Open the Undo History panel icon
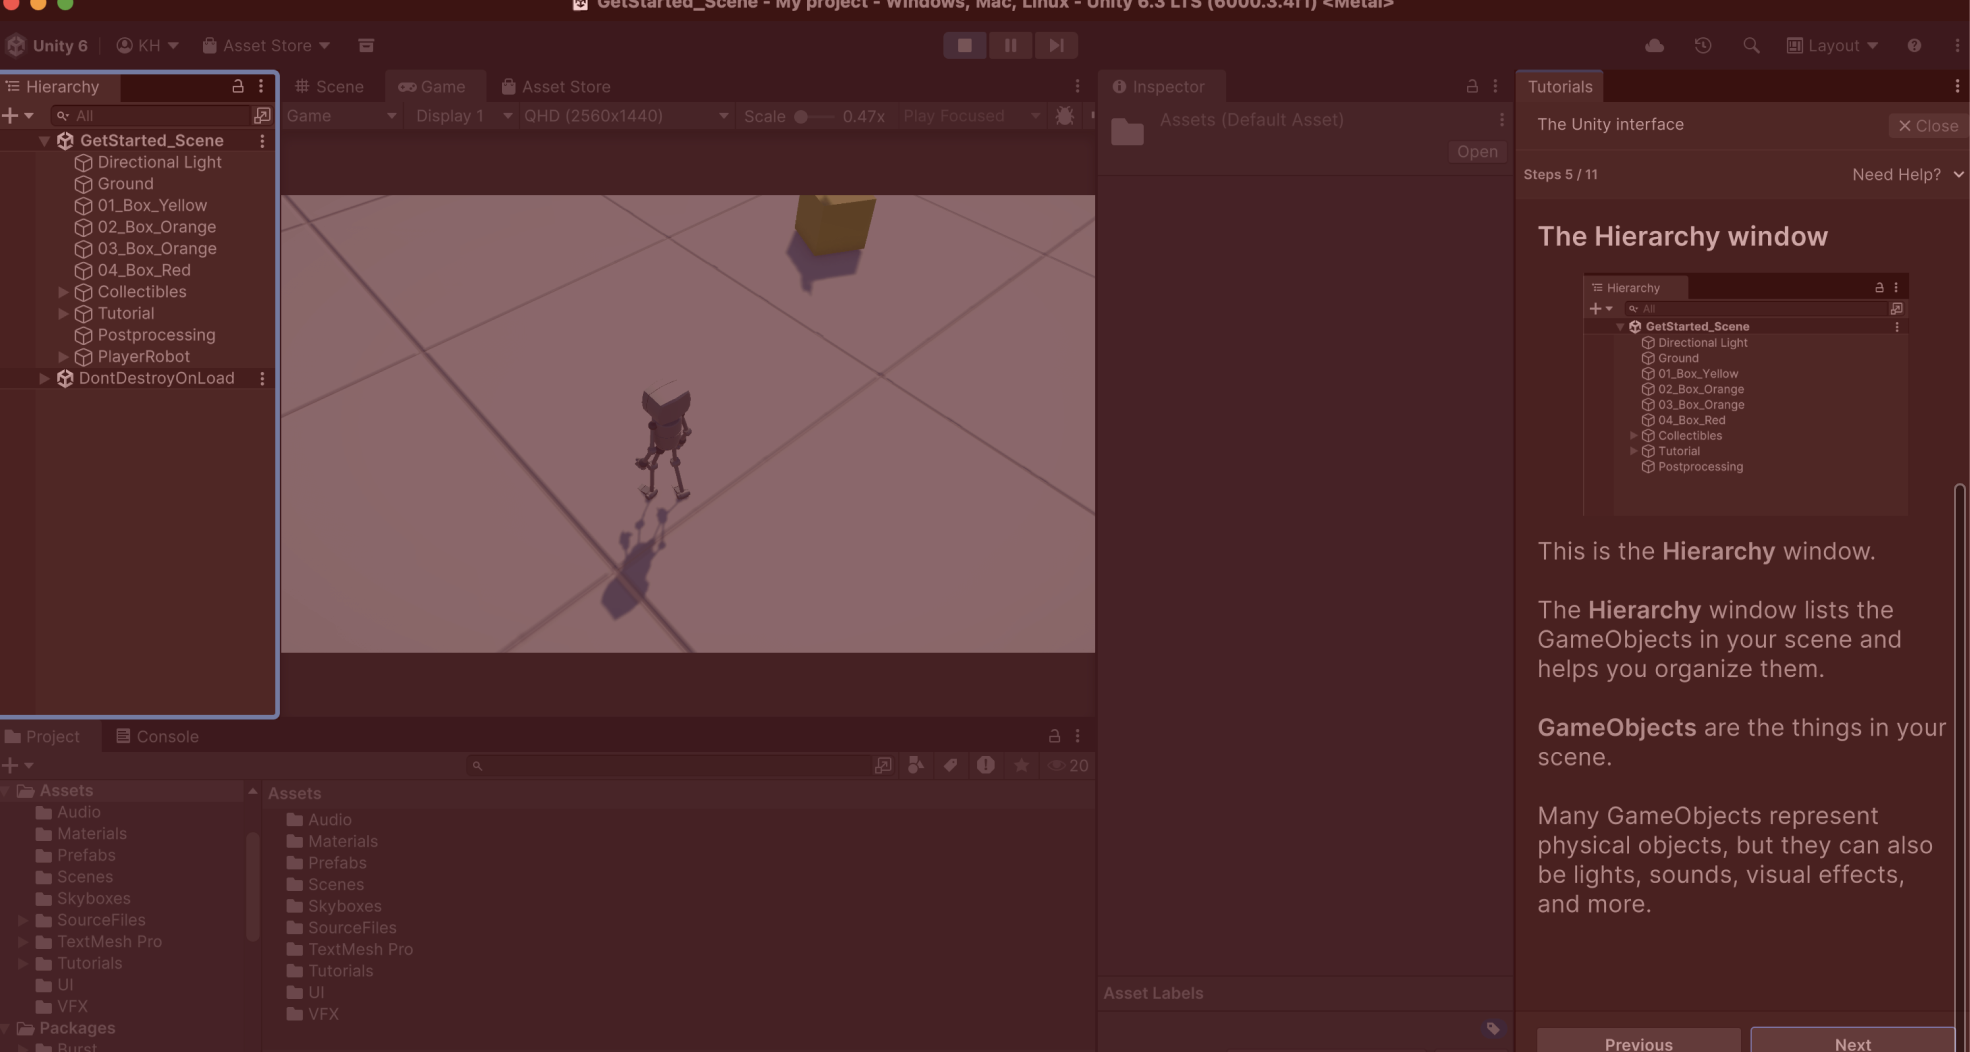 tap(1703, 45)
